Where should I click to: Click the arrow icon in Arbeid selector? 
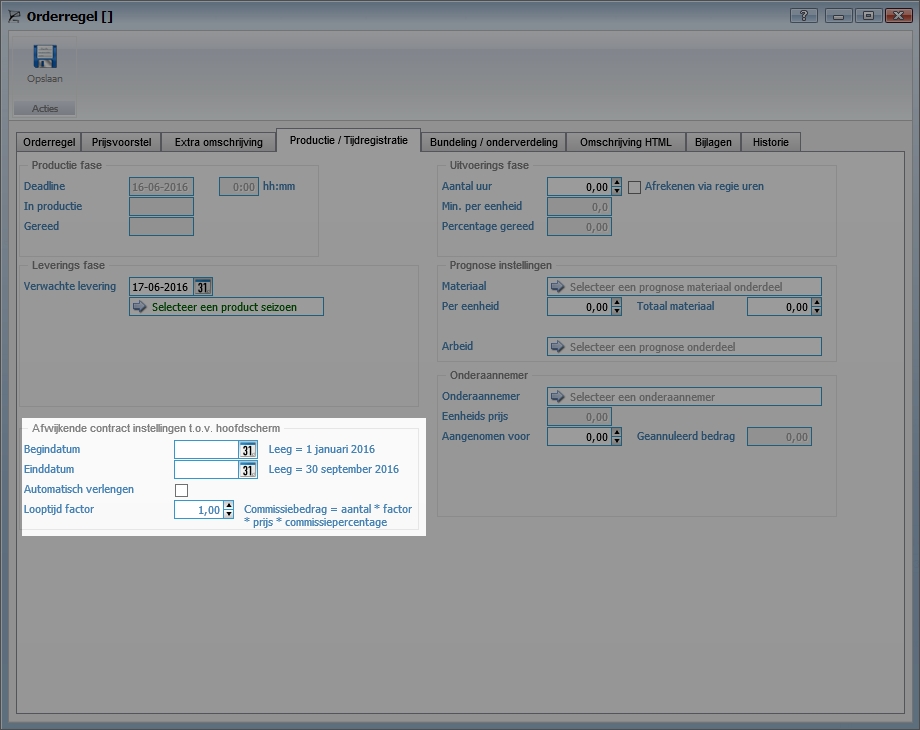click(558, 347)
